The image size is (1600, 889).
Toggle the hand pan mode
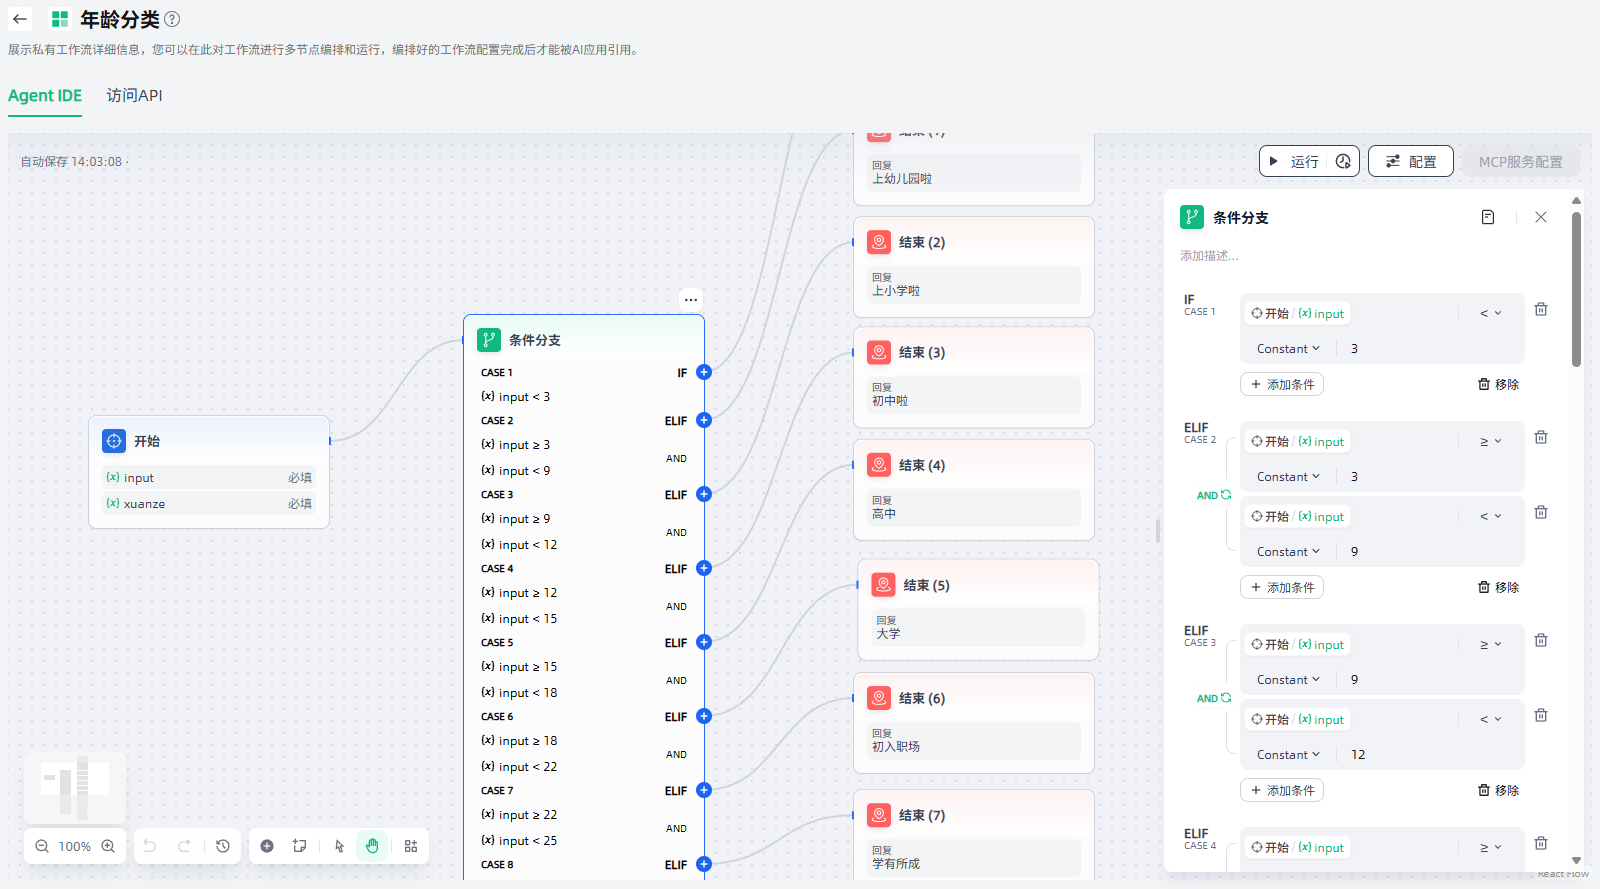(372, 846)
